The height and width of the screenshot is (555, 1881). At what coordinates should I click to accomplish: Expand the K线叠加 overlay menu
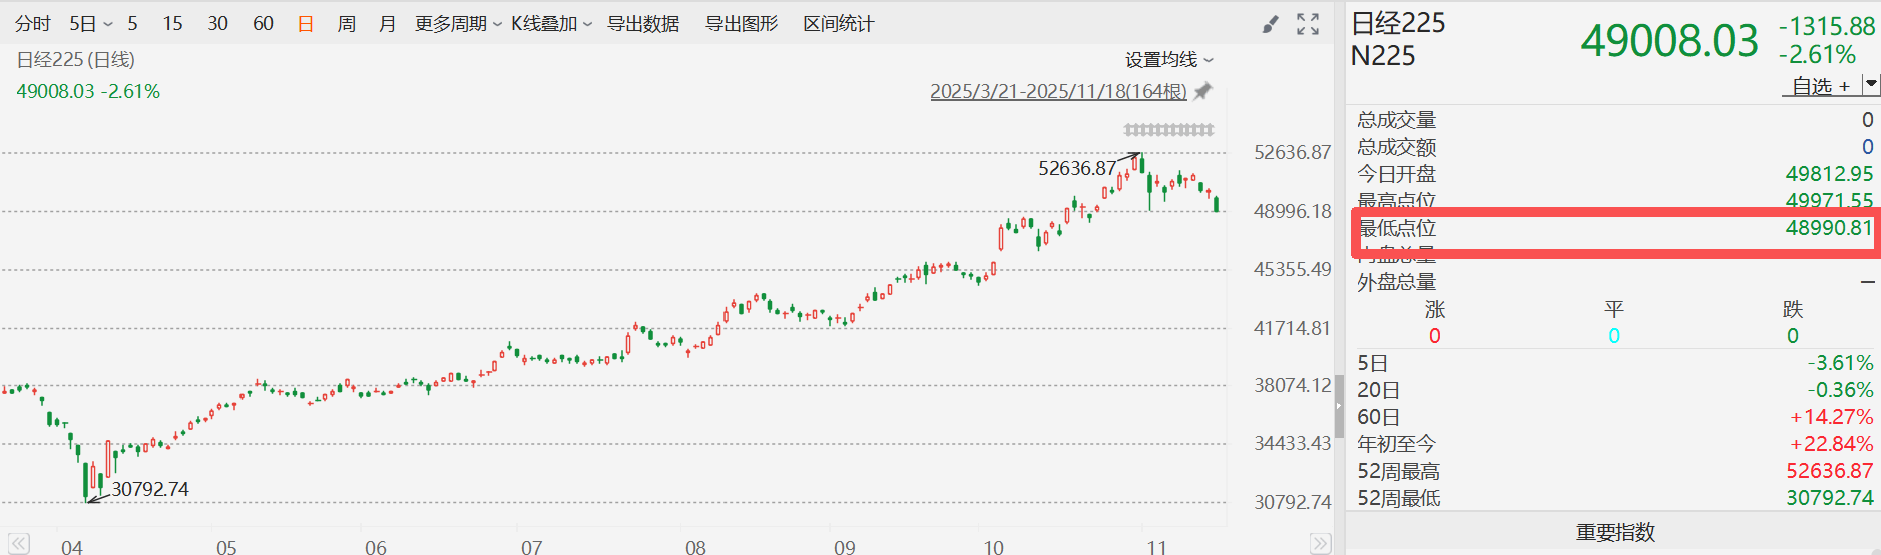click(551, 23)
